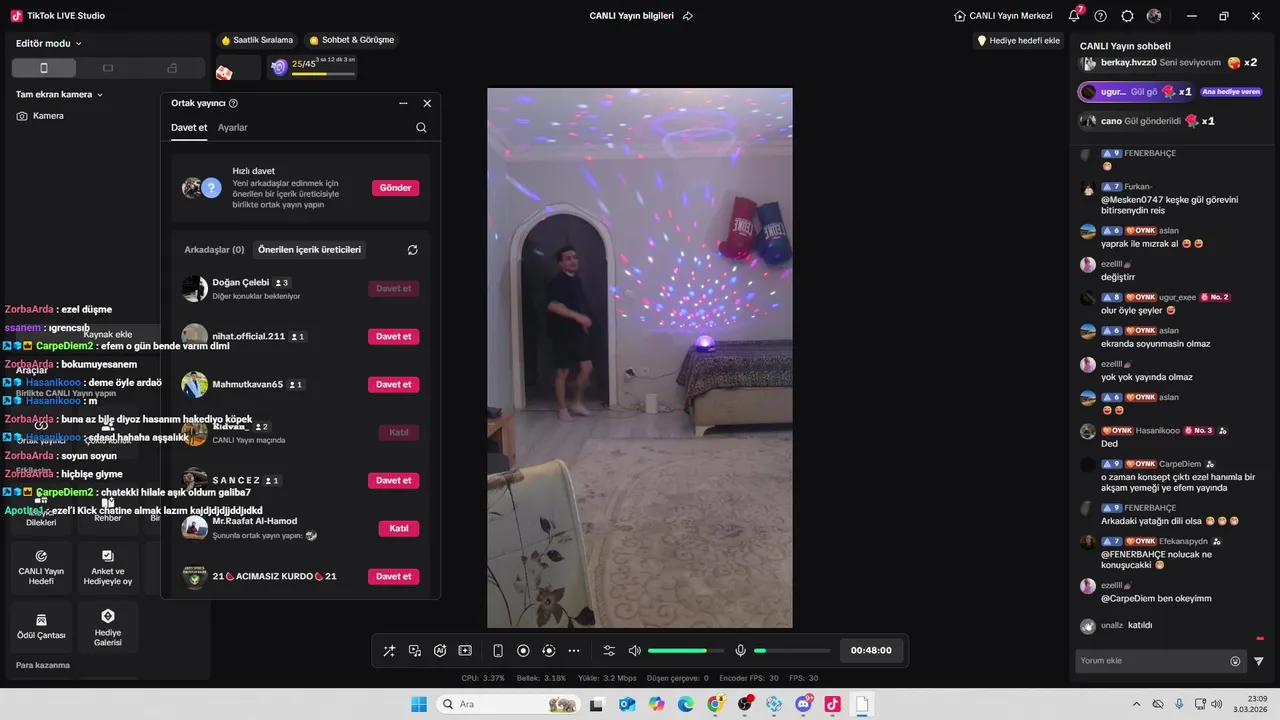Click the phone orientation icon in bottom toolbar
1280x720 pixels.
tap(498, 651)
